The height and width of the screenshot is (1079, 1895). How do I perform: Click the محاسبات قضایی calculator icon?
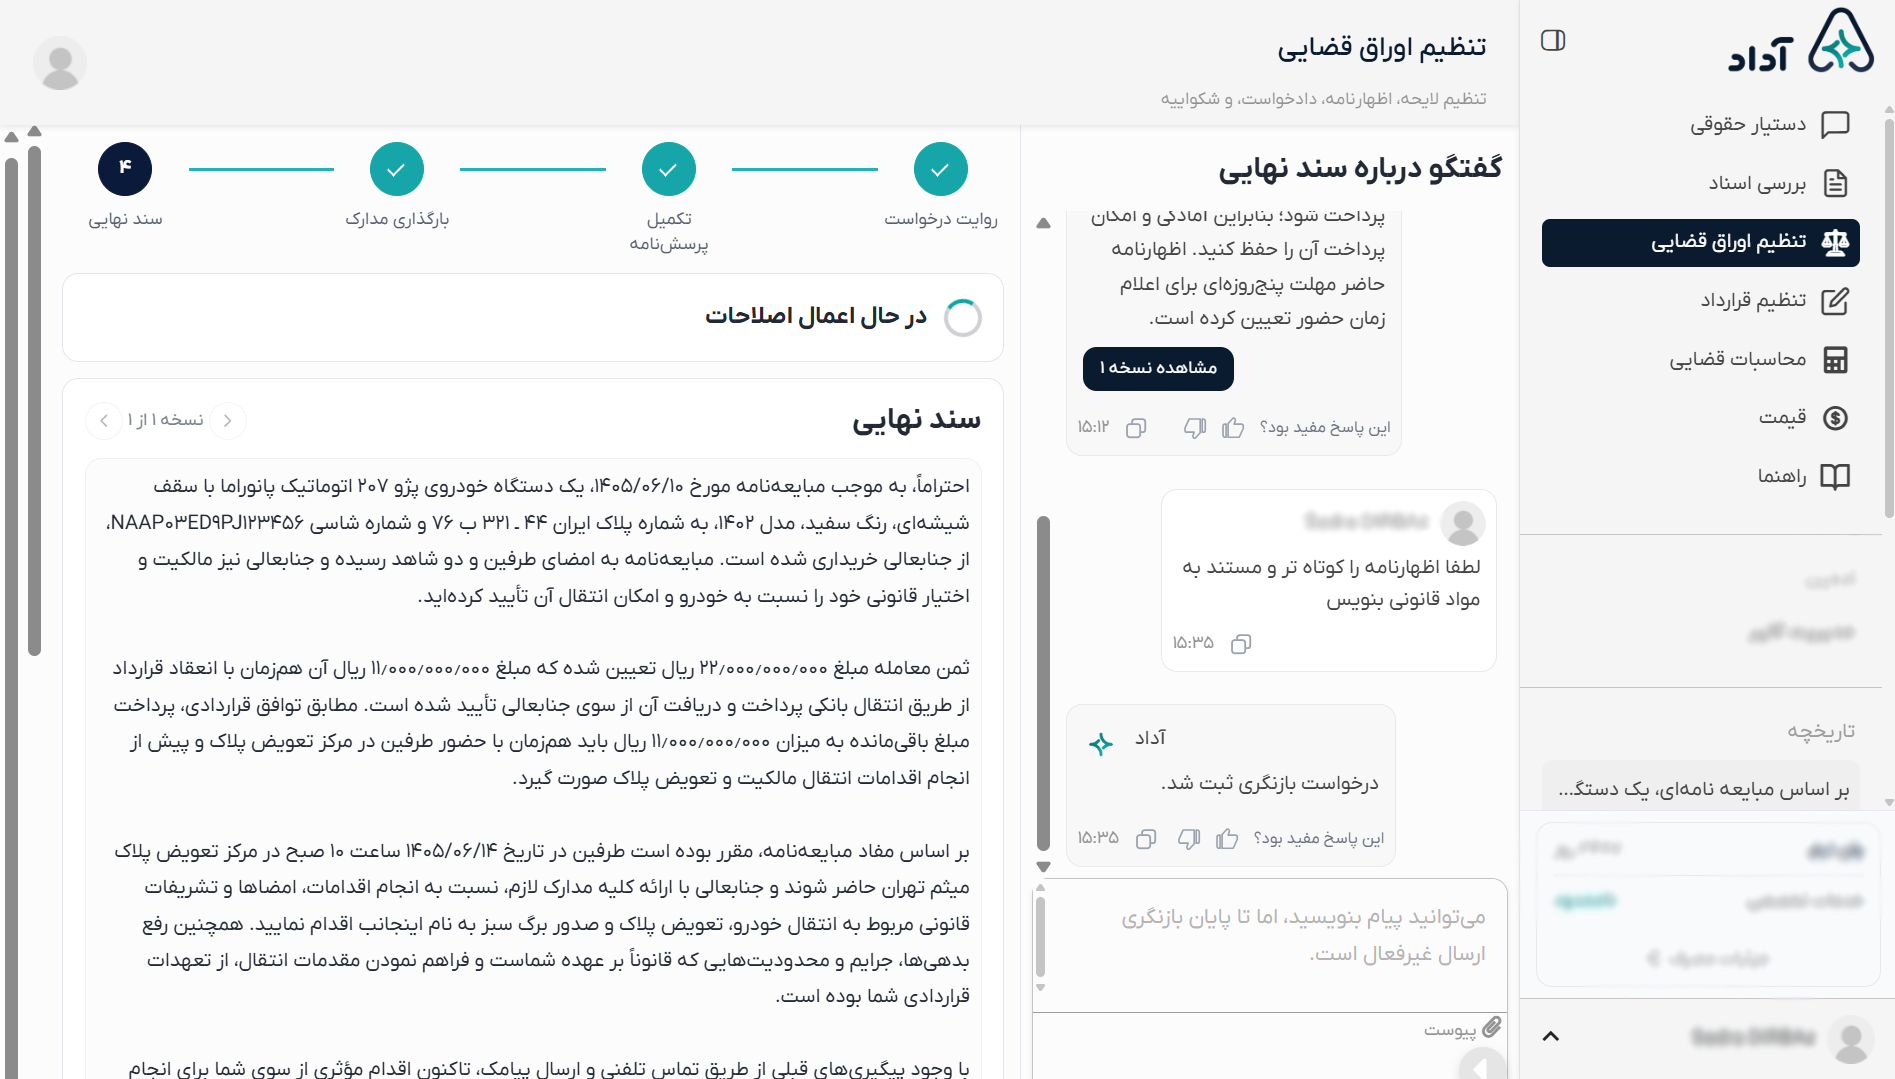coord(1835,360)
